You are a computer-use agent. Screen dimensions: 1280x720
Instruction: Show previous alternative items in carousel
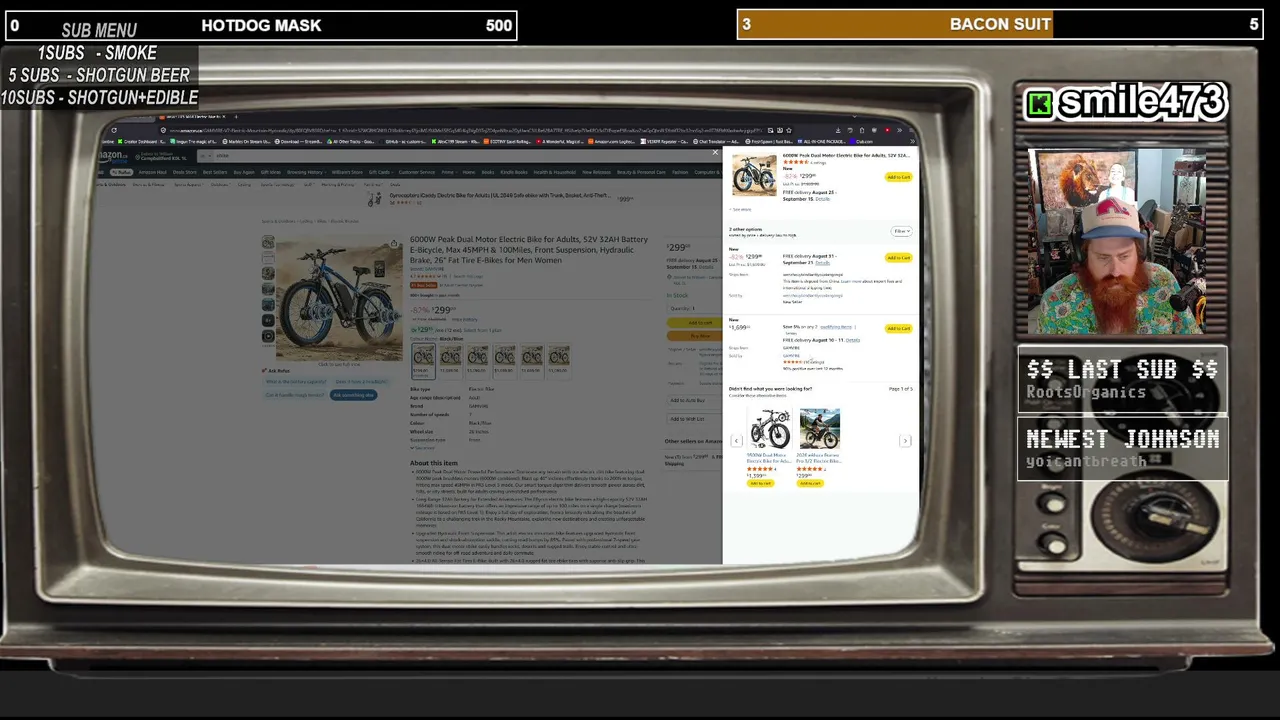click(736, 441)
